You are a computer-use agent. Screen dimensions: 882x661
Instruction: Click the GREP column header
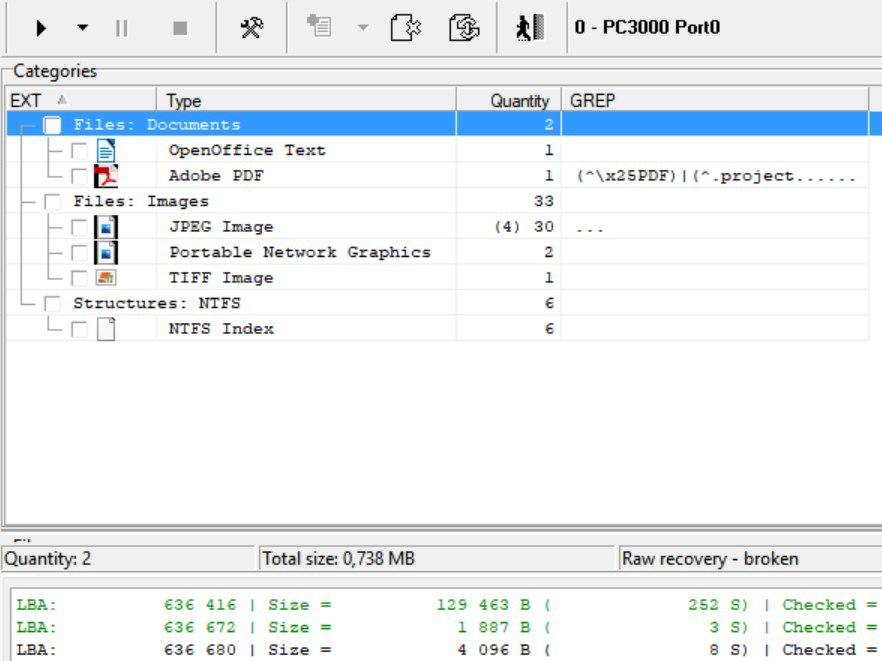714,100
